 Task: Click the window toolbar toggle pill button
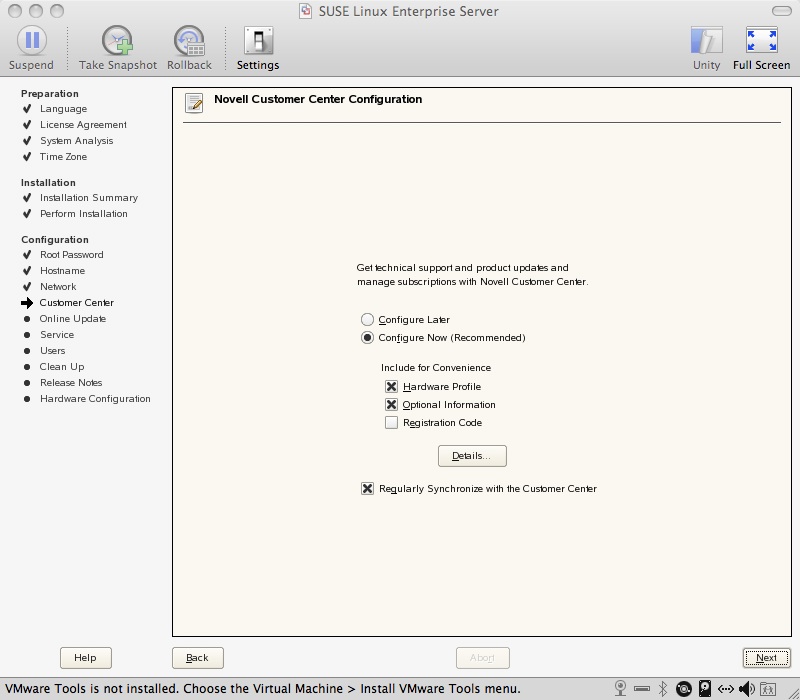[782, 11]
